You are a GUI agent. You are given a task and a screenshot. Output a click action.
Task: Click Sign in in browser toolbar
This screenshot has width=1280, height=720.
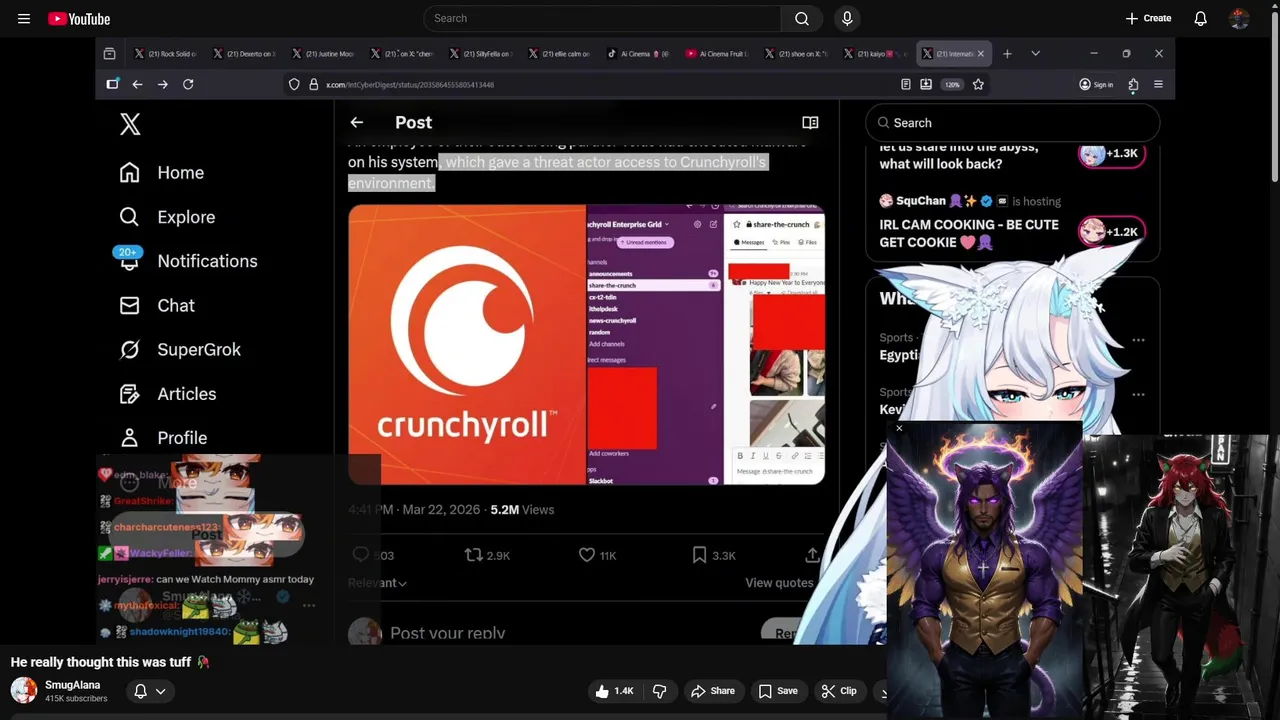click(x=1096, y=85)
